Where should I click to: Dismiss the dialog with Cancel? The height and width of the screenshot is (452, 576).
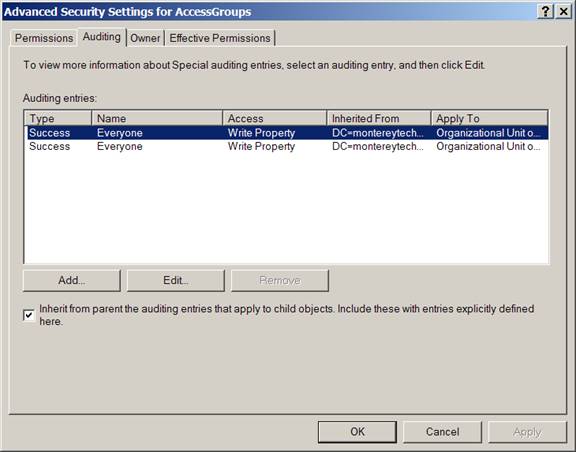442,431
